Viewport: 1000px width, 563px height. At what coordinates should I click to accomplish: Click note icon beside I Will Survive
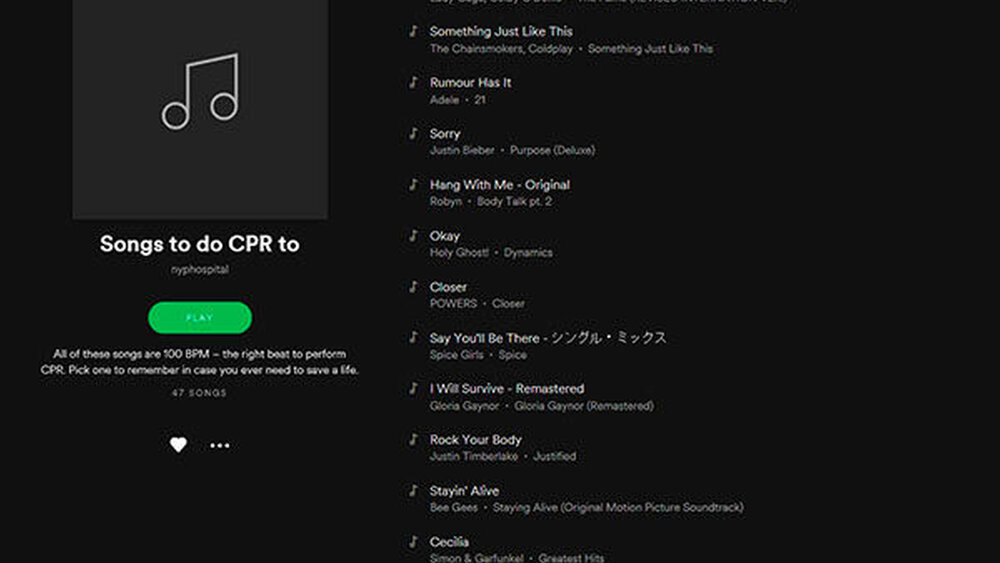413,388
